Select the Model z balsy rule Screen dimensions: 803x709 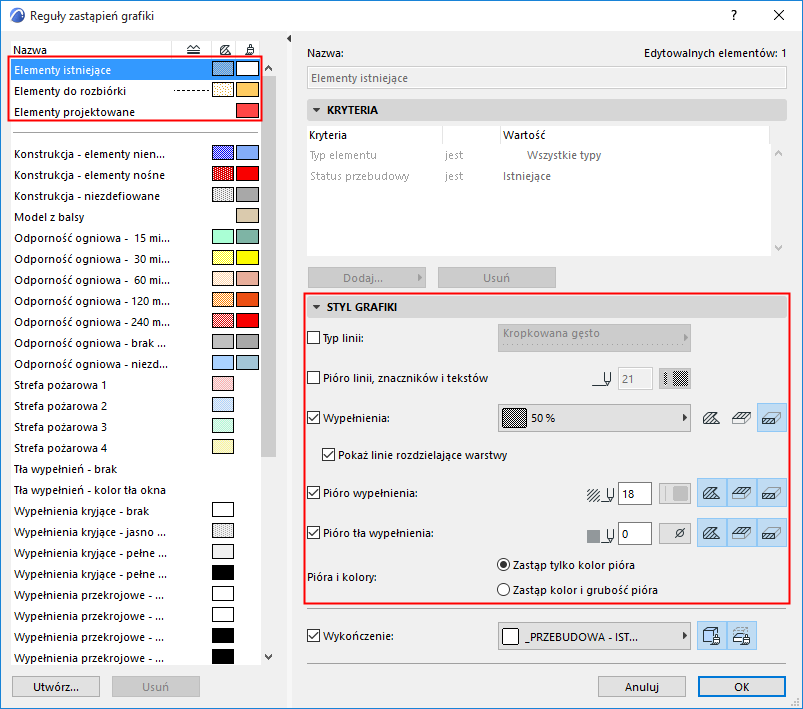click(136, 217)
